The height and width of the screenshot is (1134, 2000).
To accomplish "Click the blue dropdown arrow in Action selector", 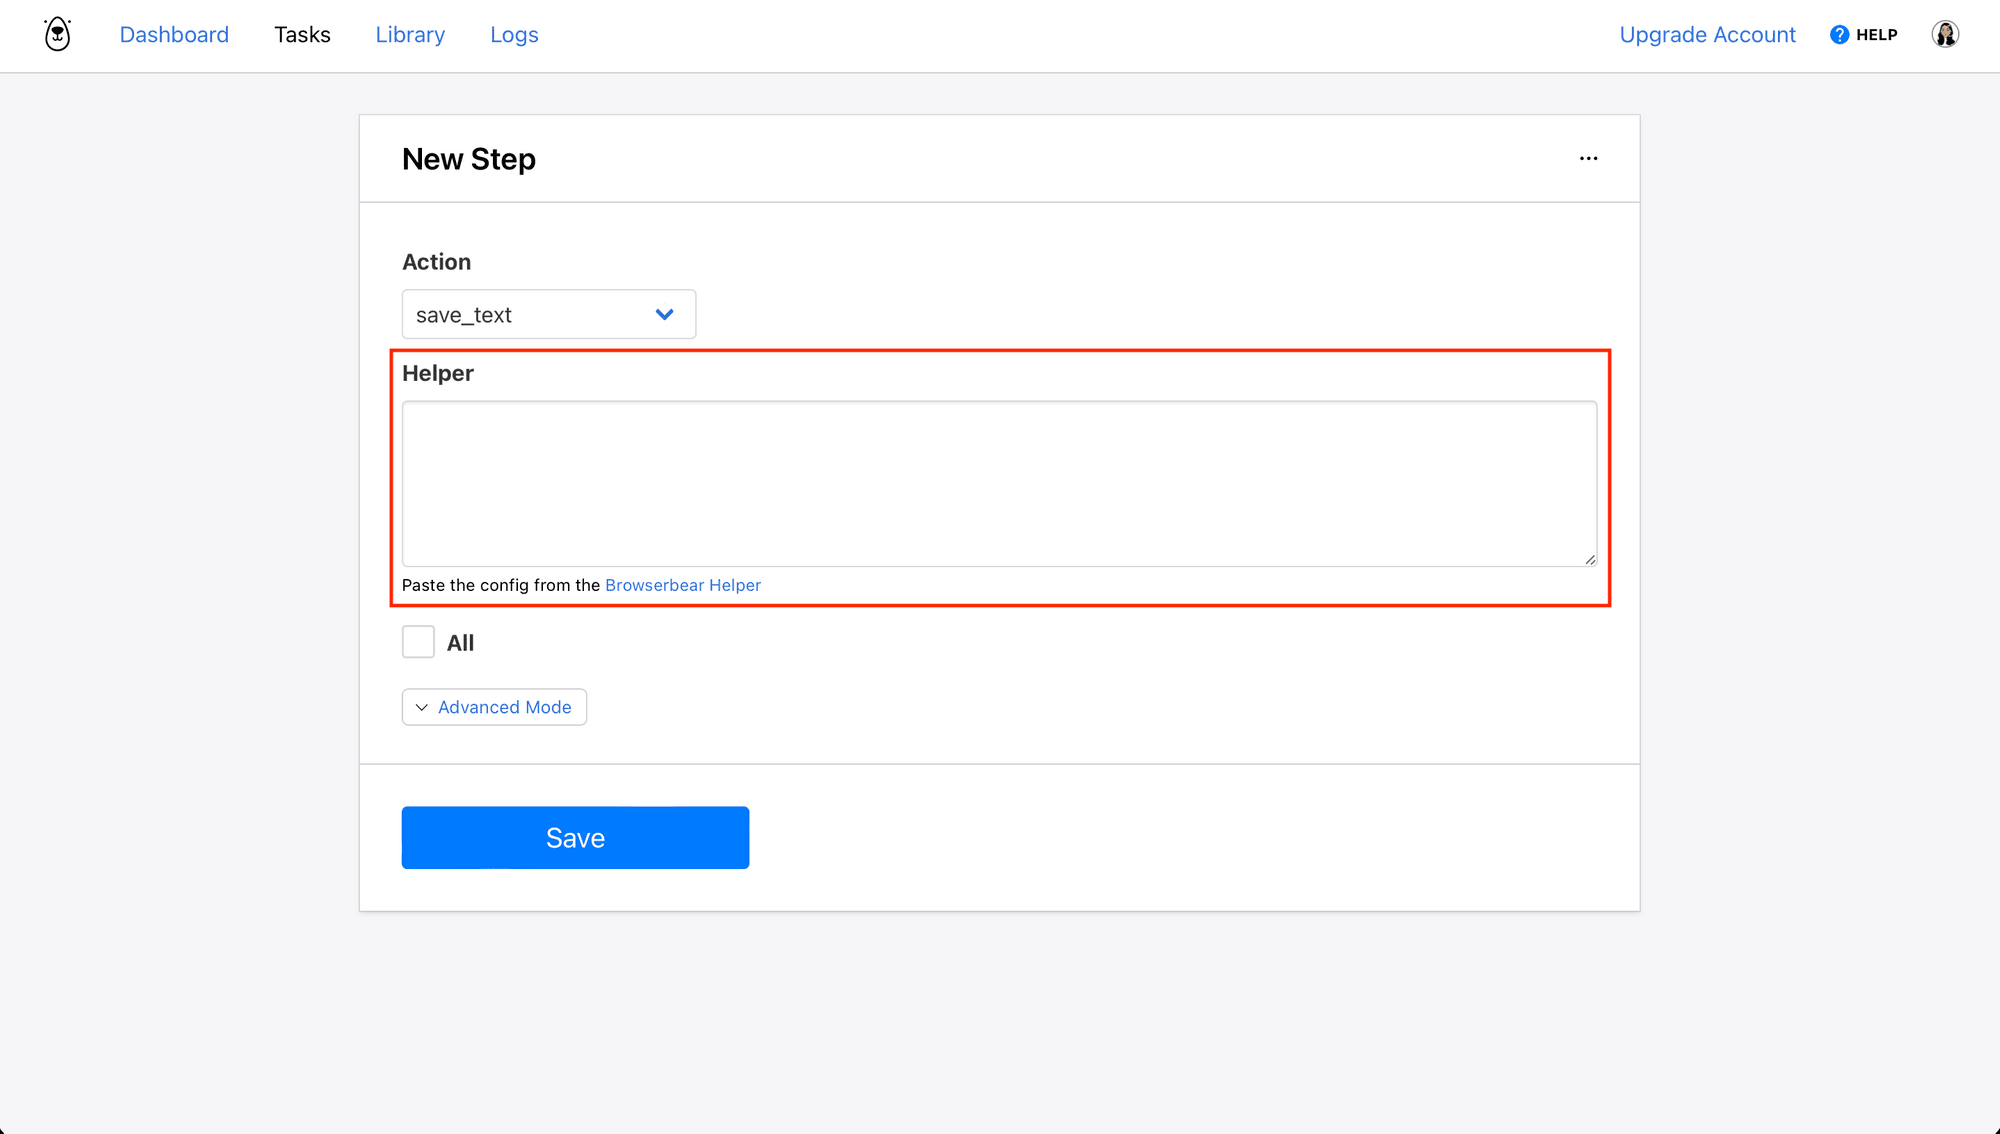I will (663, 314).
